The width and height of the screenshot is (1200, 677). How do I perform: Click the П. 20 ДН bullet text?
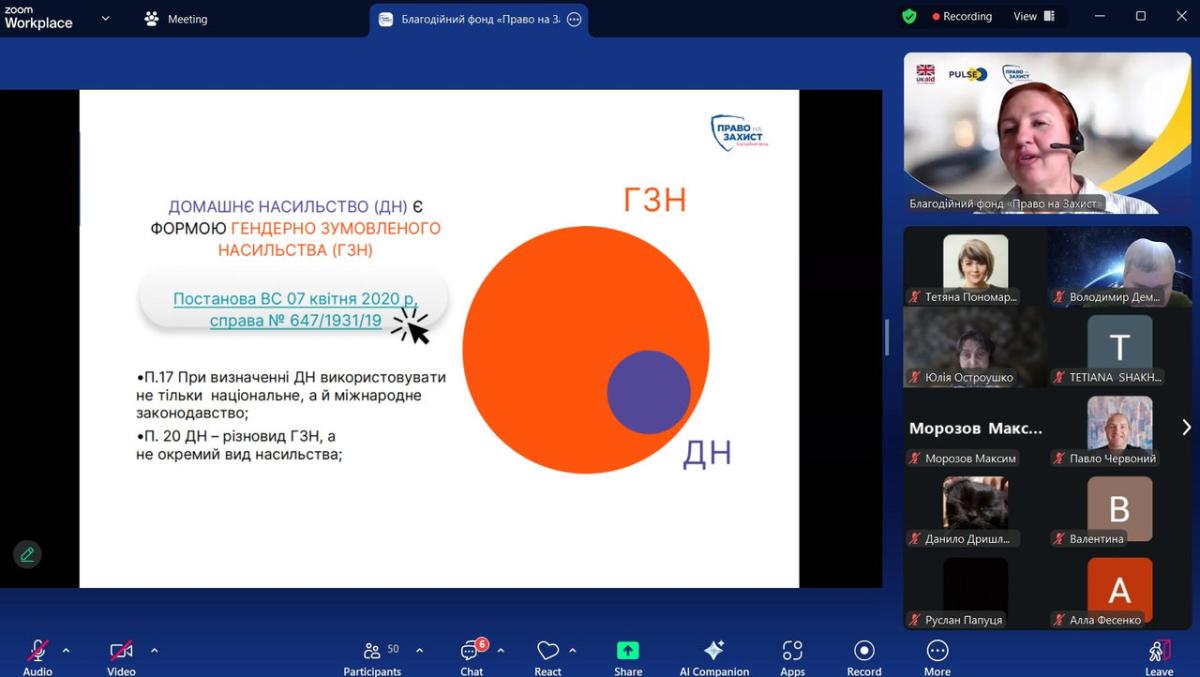pos(240,445)
